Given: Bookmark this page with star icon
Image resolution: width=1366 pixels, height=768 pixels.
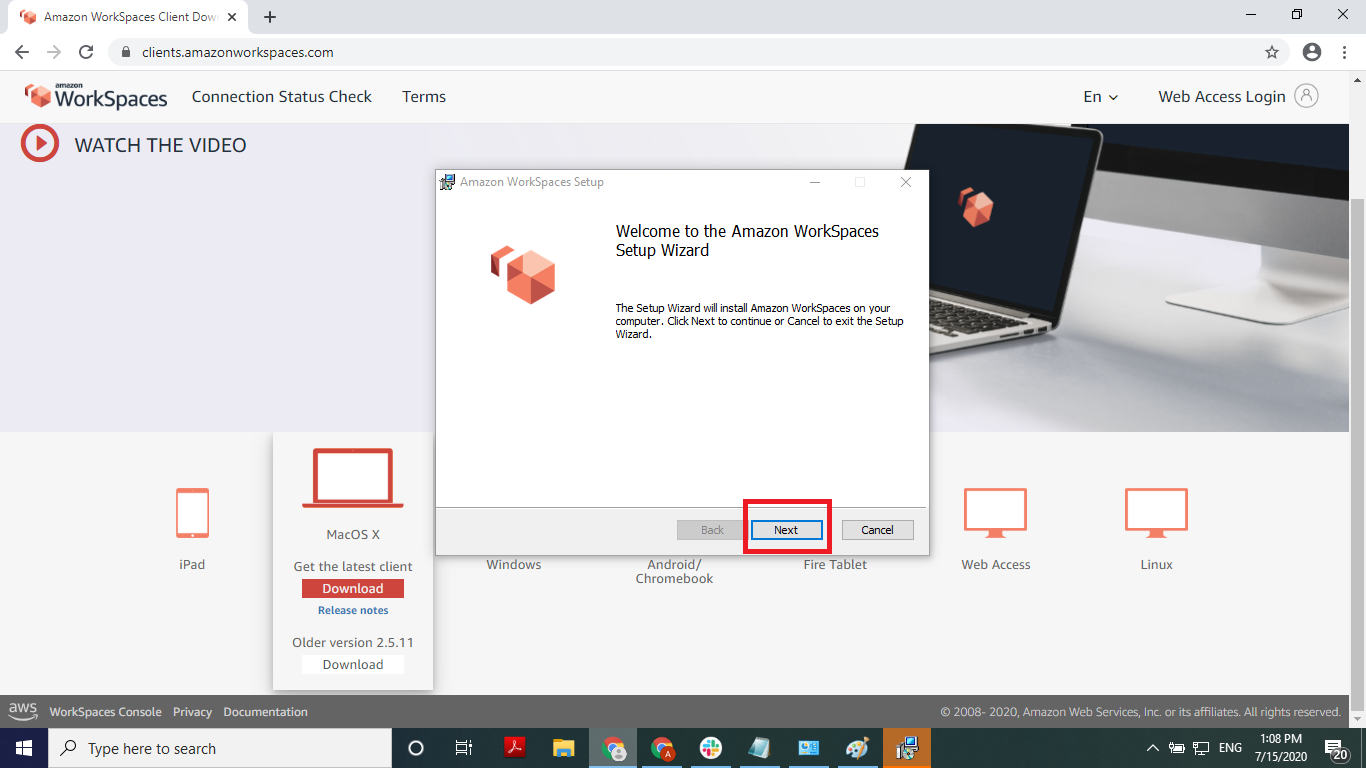Looking at the screenshot, I should [x=1272, y=52].
